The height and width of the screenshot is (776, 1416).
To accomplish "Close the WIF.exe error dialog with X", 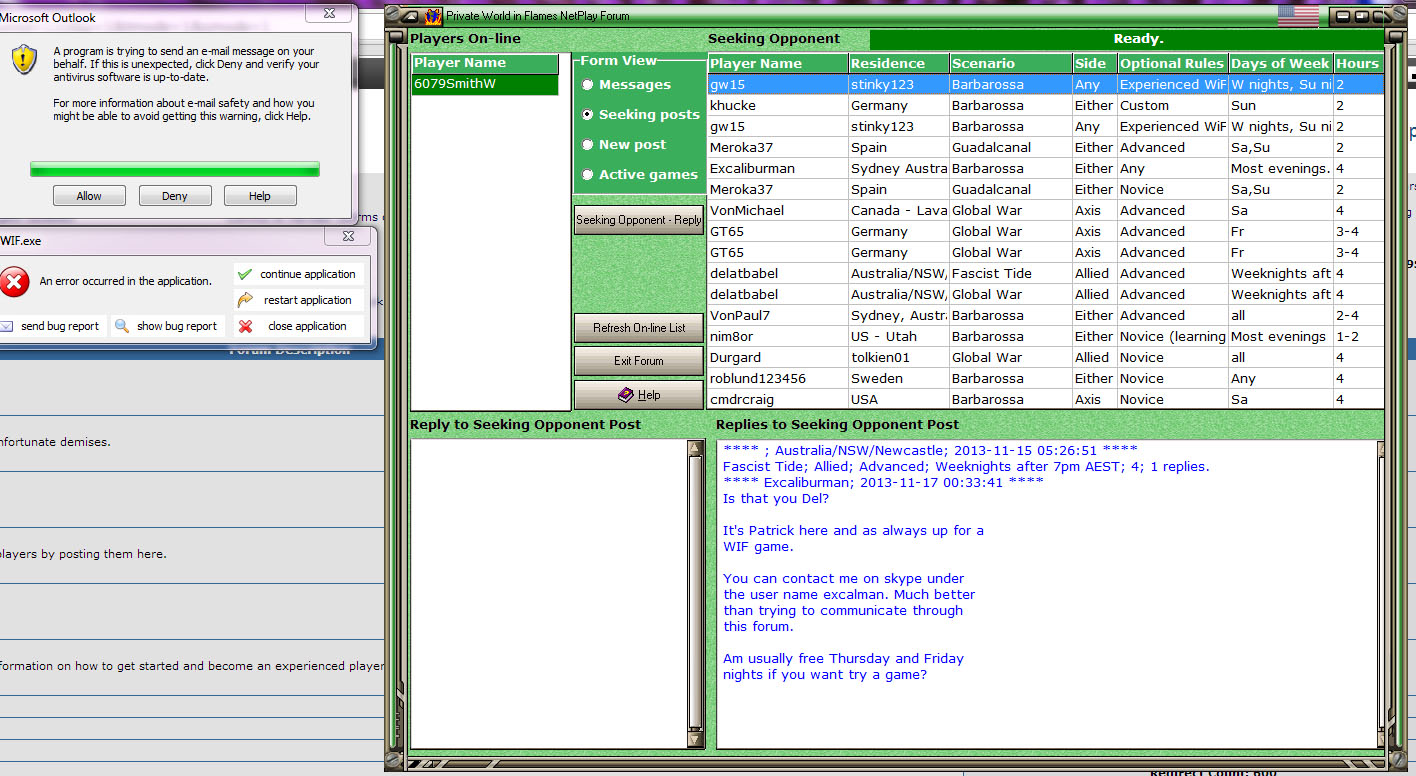I will click(349, 237).
